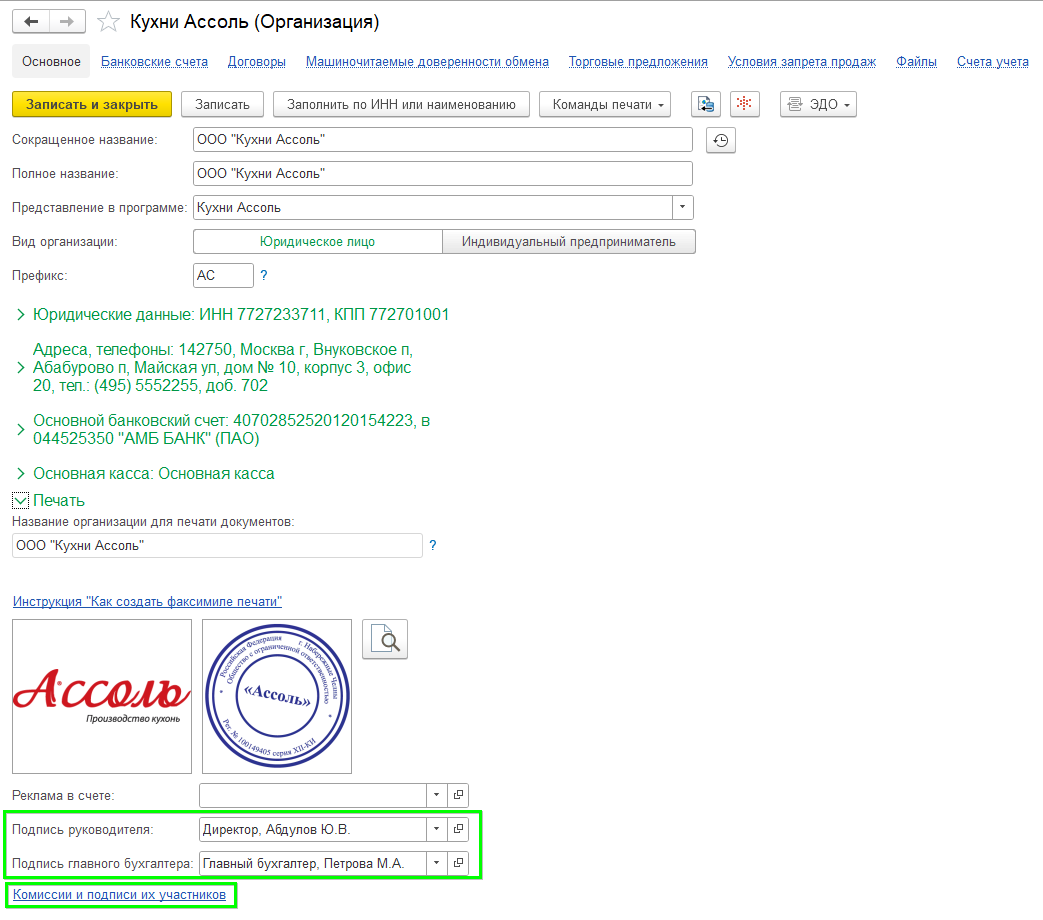Click the document exchange icon next to Команды печати

[706, 104]
